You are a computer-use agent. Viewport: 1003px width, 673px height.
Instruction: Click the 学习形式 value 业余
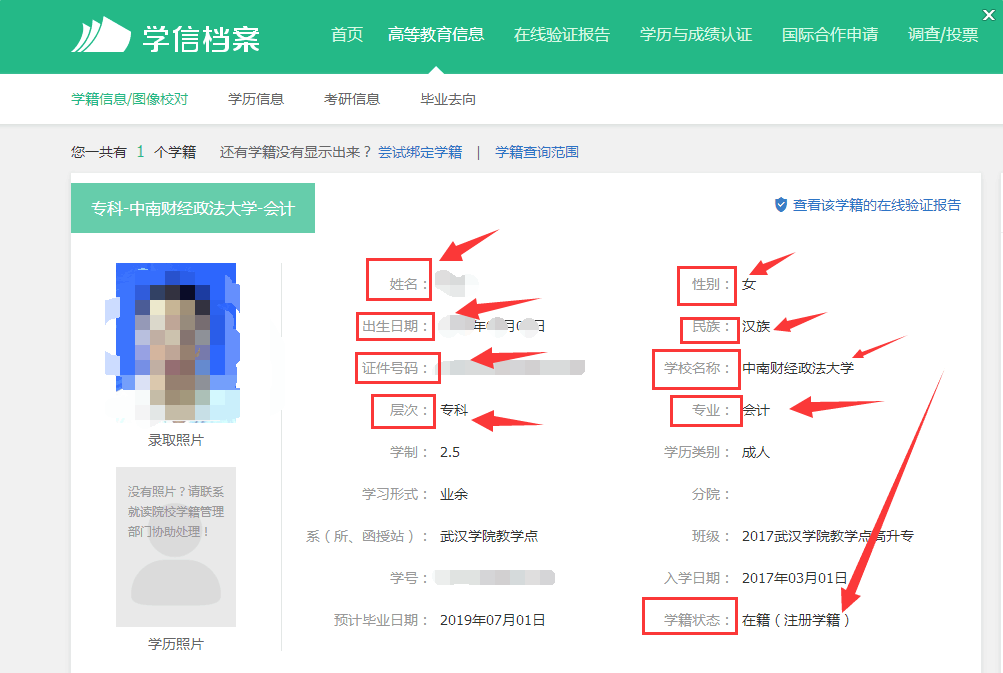point(454,495)
